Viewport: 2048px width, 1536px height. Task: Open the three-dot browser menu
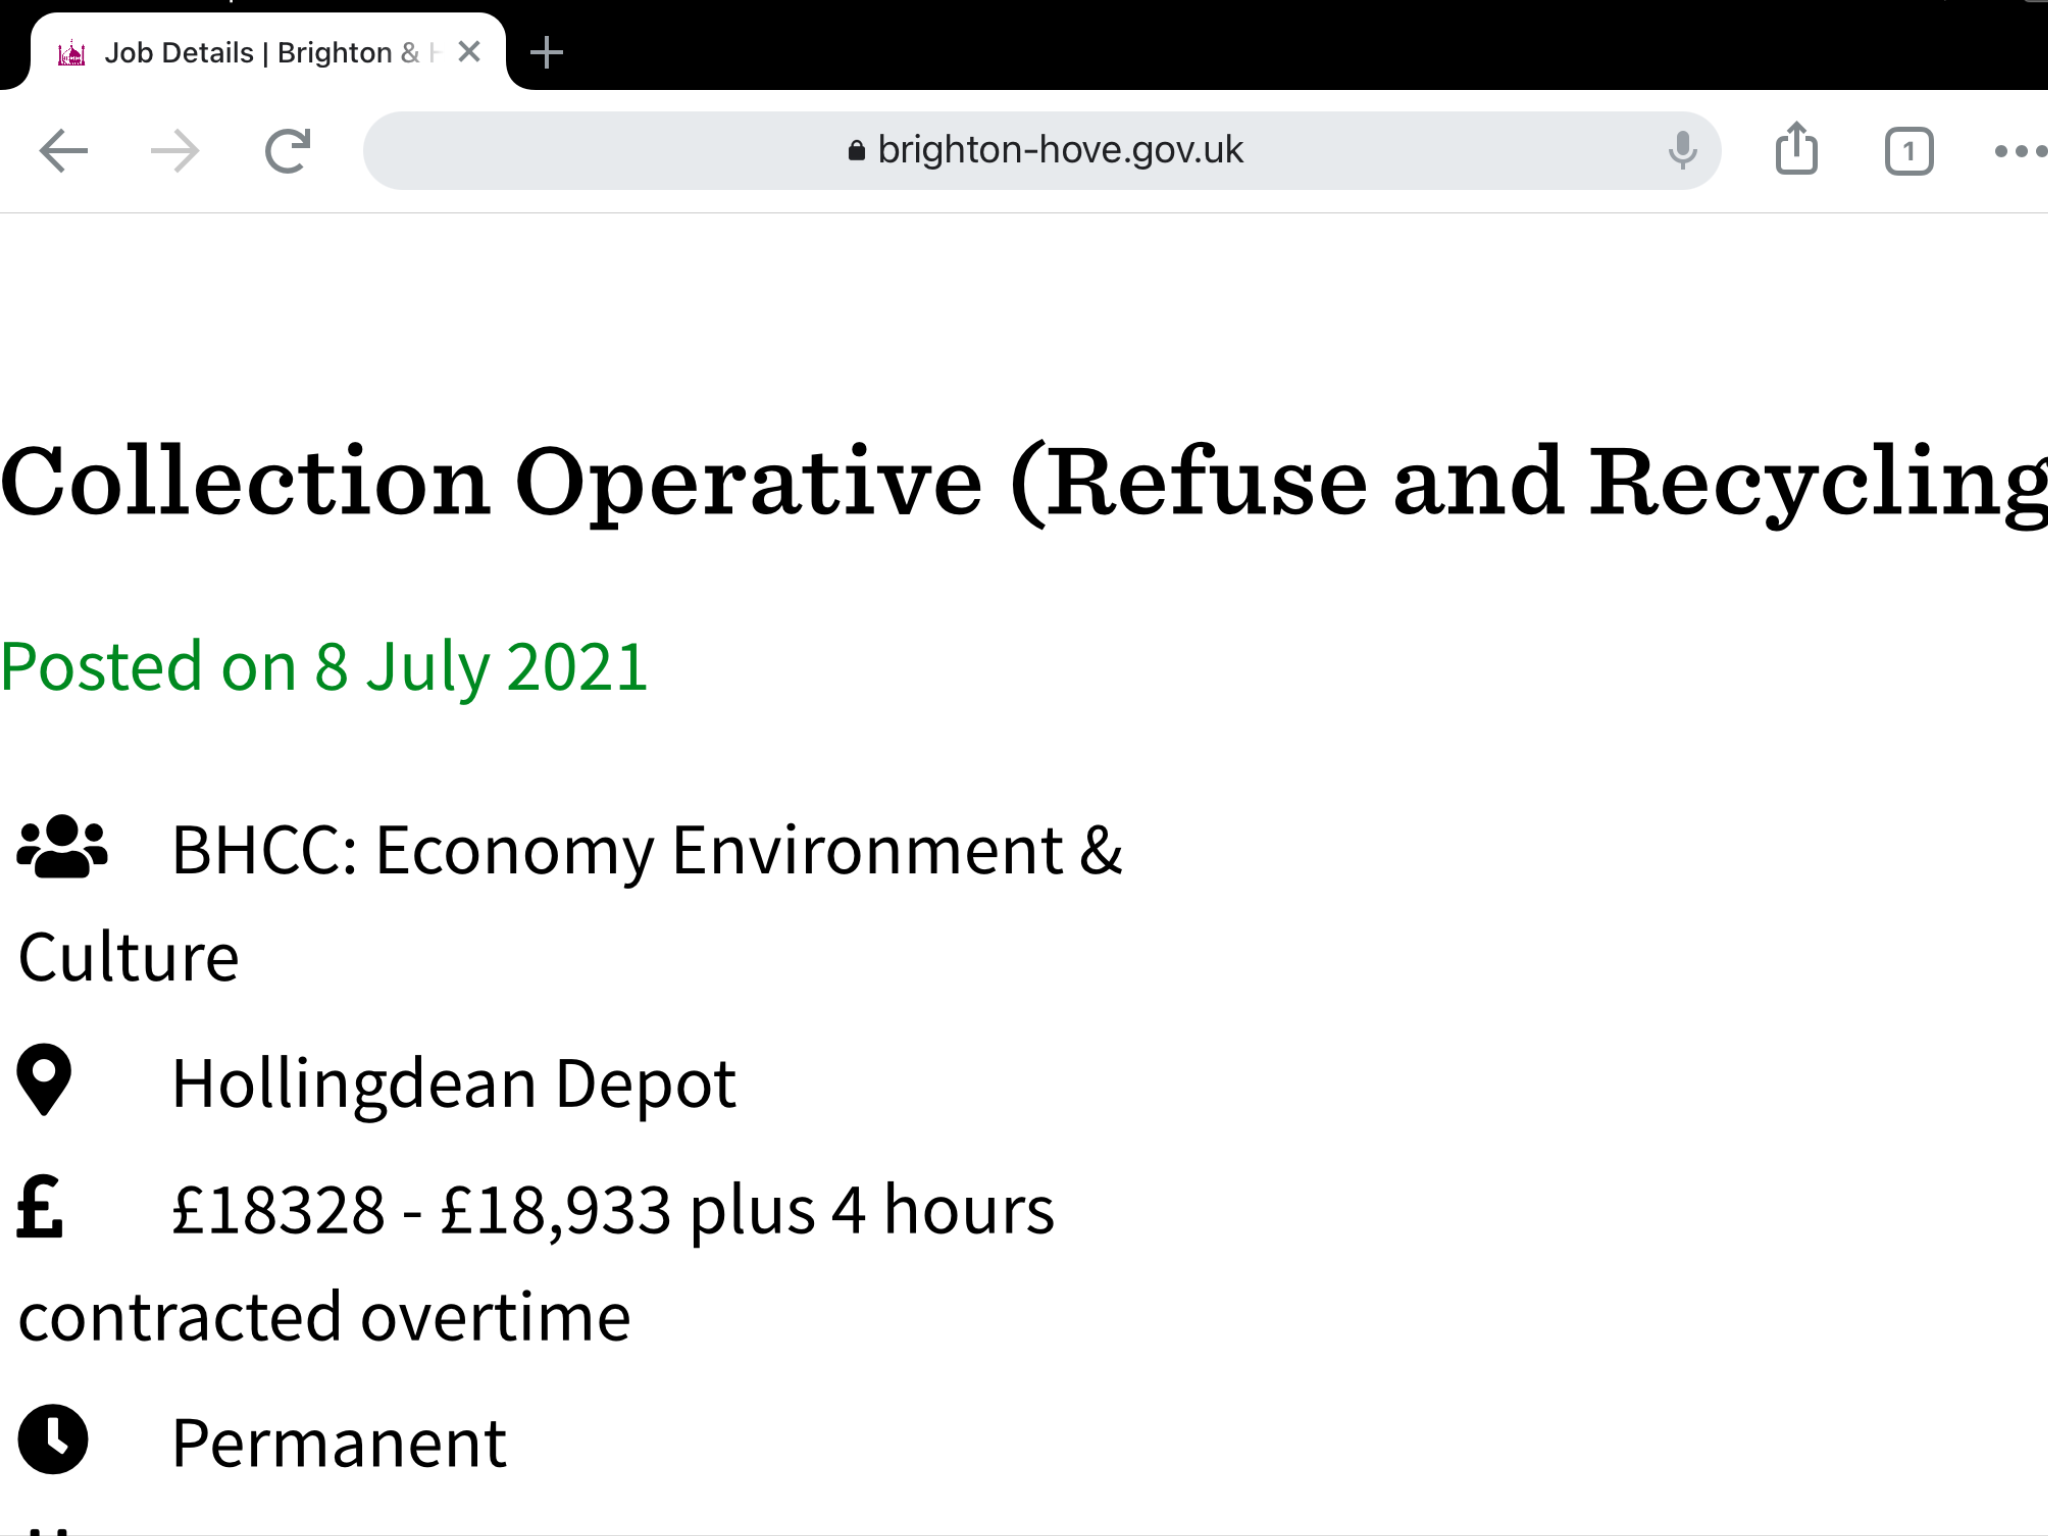2020,152
